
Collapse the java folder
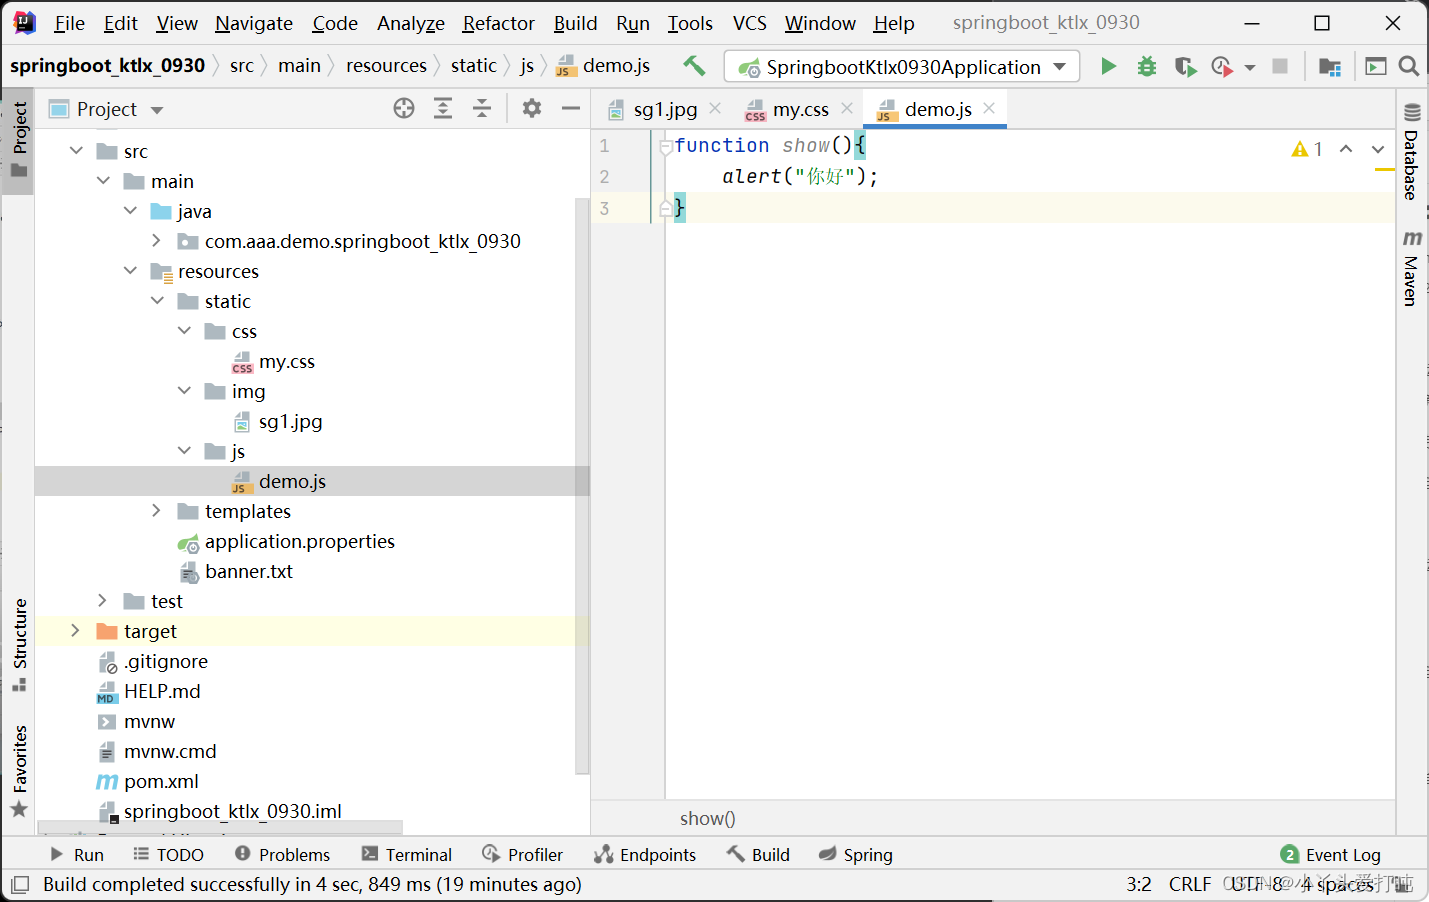tap(130, 211)
